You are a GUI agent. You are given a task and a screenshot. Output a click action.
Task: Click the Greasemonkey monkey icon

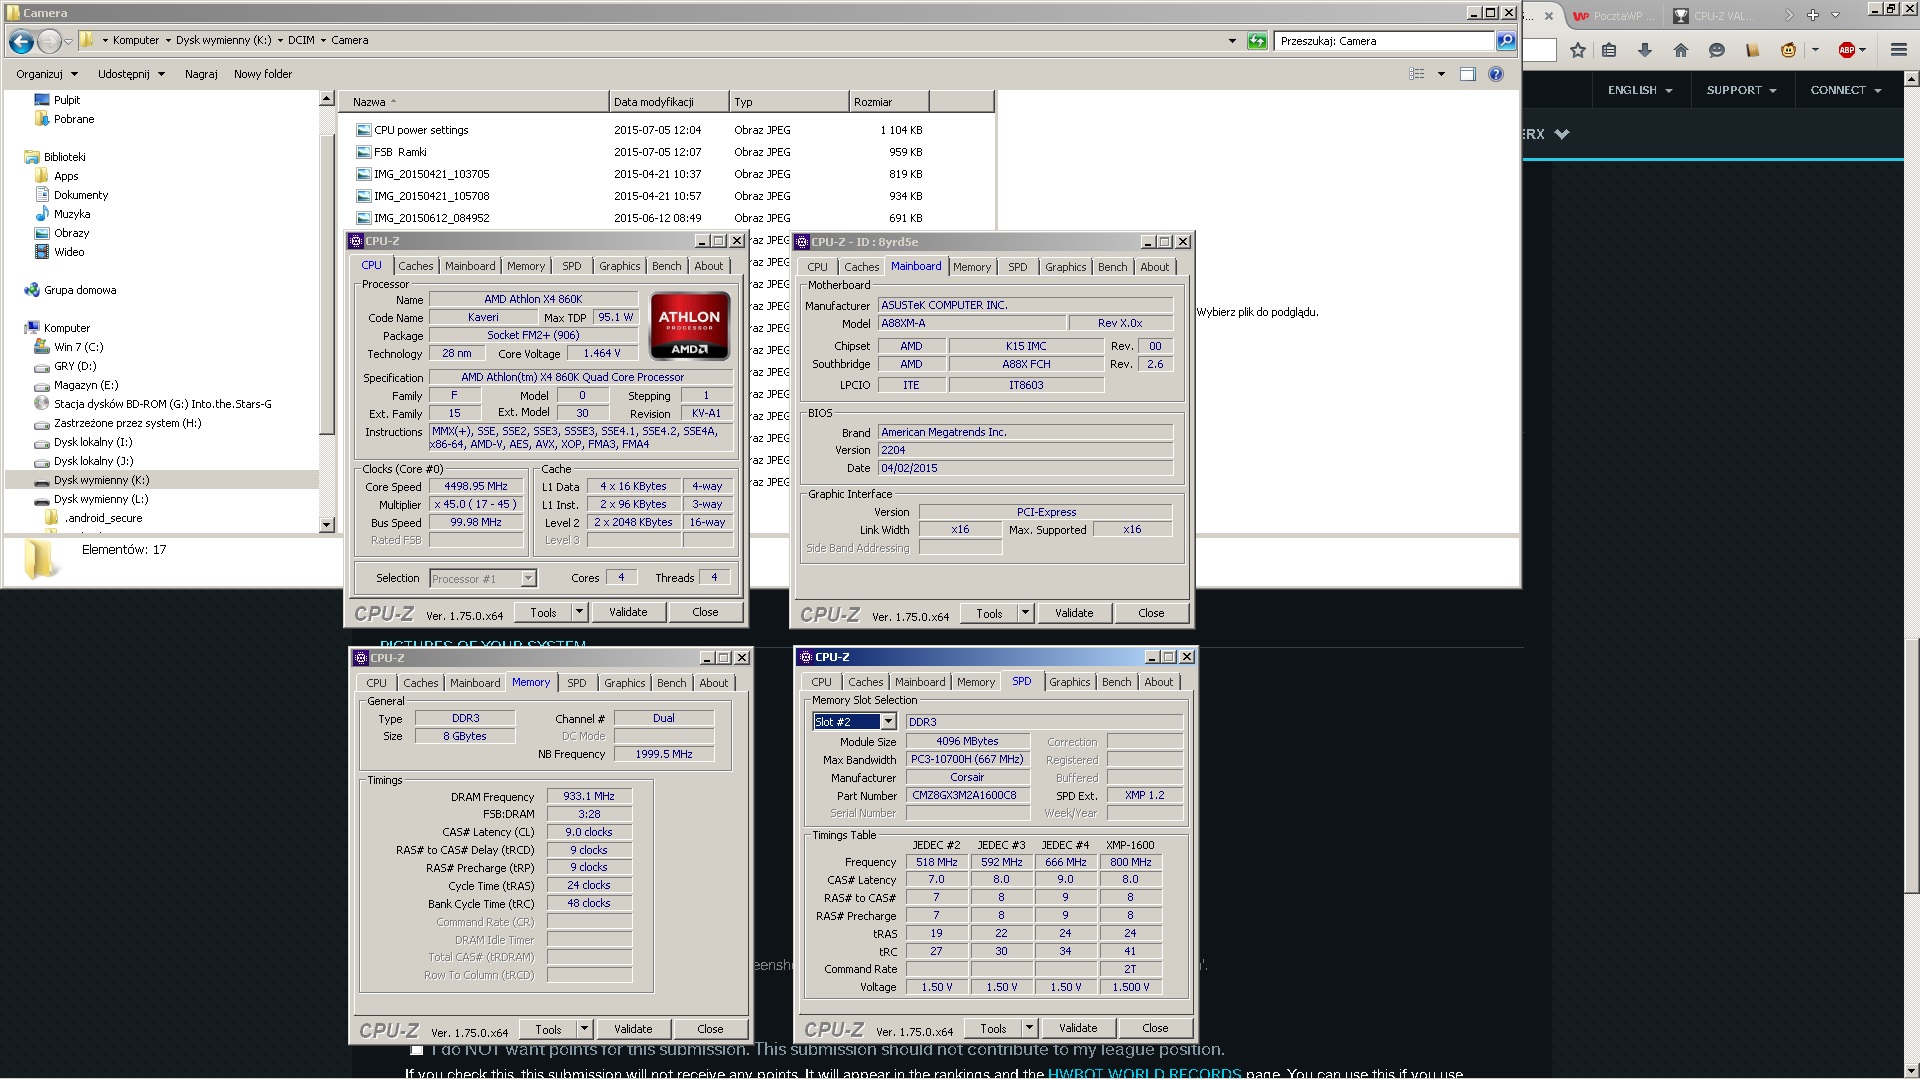pyautogui.click(x=1789, y=50)
